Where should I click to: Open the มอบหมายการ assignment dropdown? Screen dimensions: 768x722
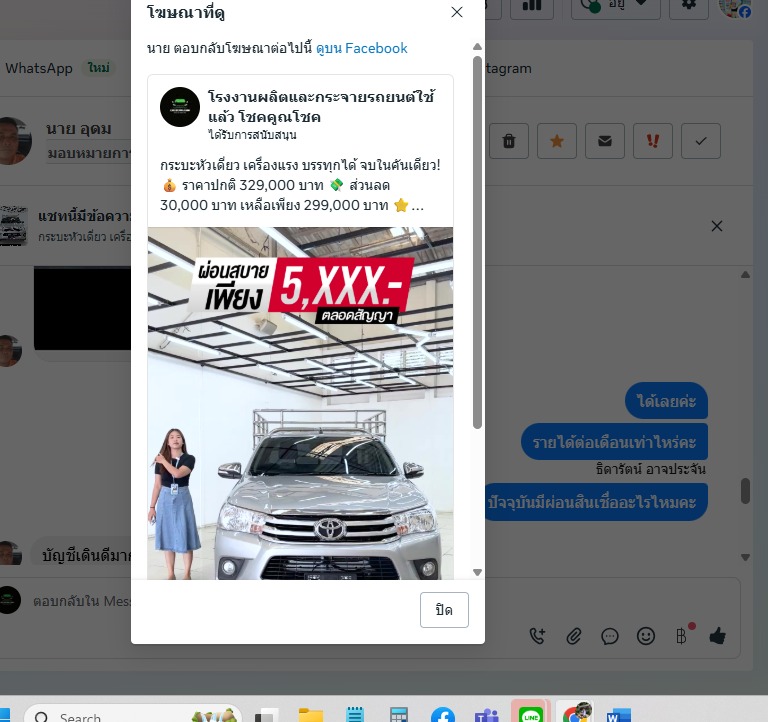(89, 153)
